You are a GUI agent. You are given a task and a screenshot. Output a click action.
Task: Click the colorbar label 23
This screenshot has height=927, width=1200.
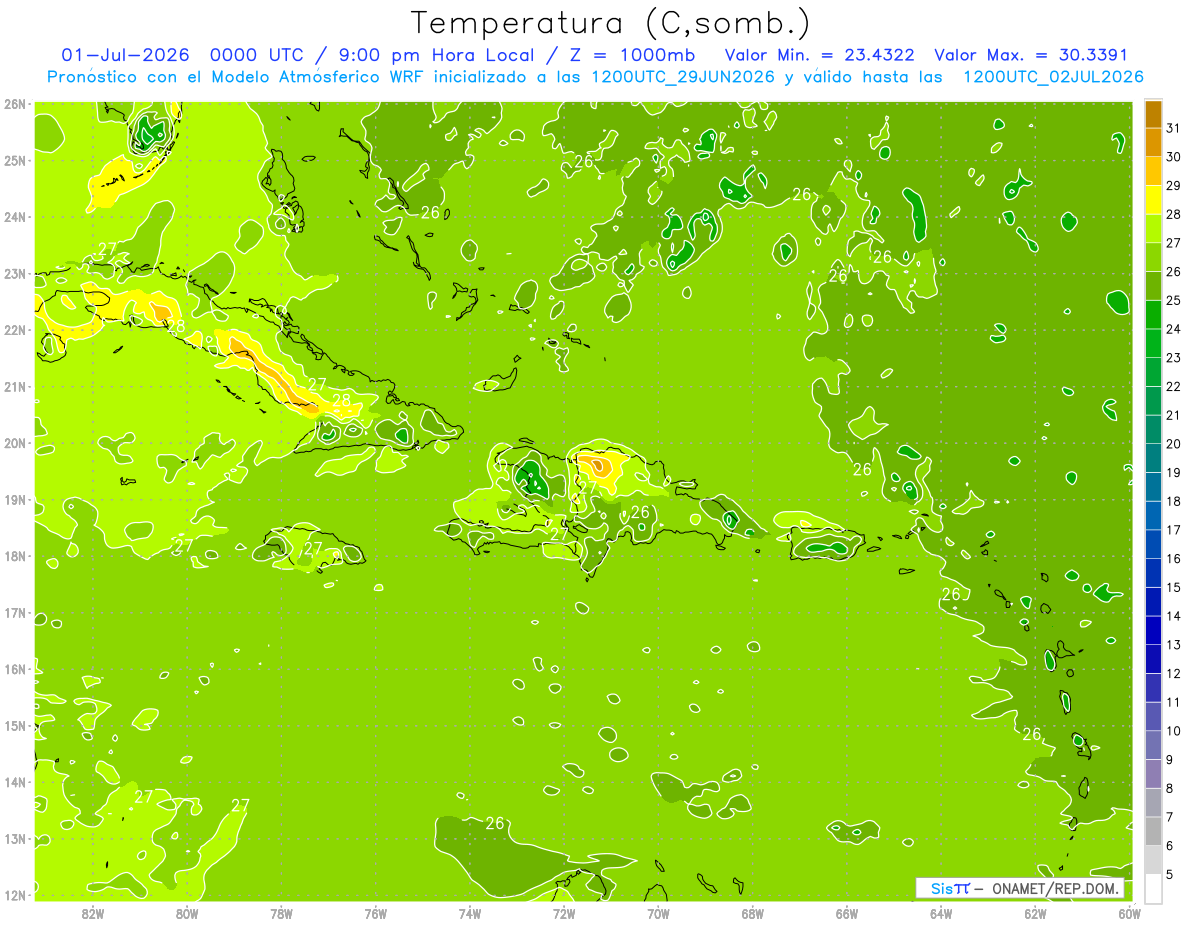pos(1174,357)
